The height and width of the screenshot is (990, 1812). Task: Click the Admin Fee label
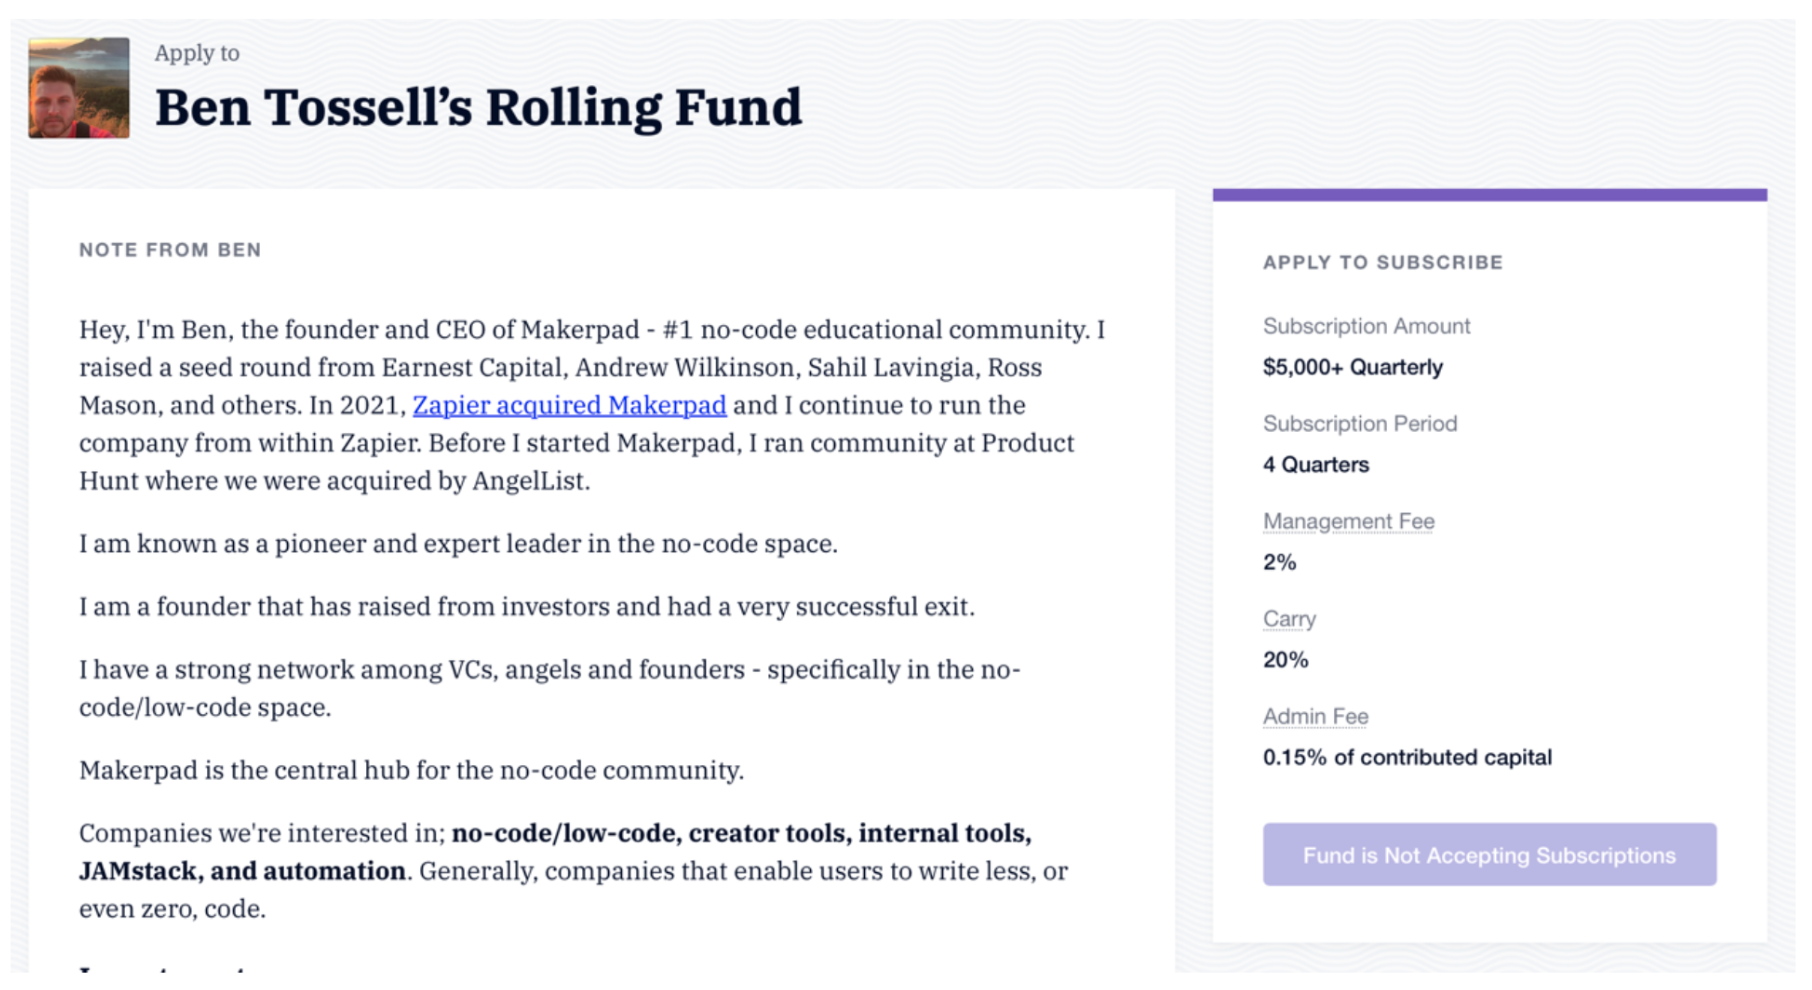[1315, 716]
